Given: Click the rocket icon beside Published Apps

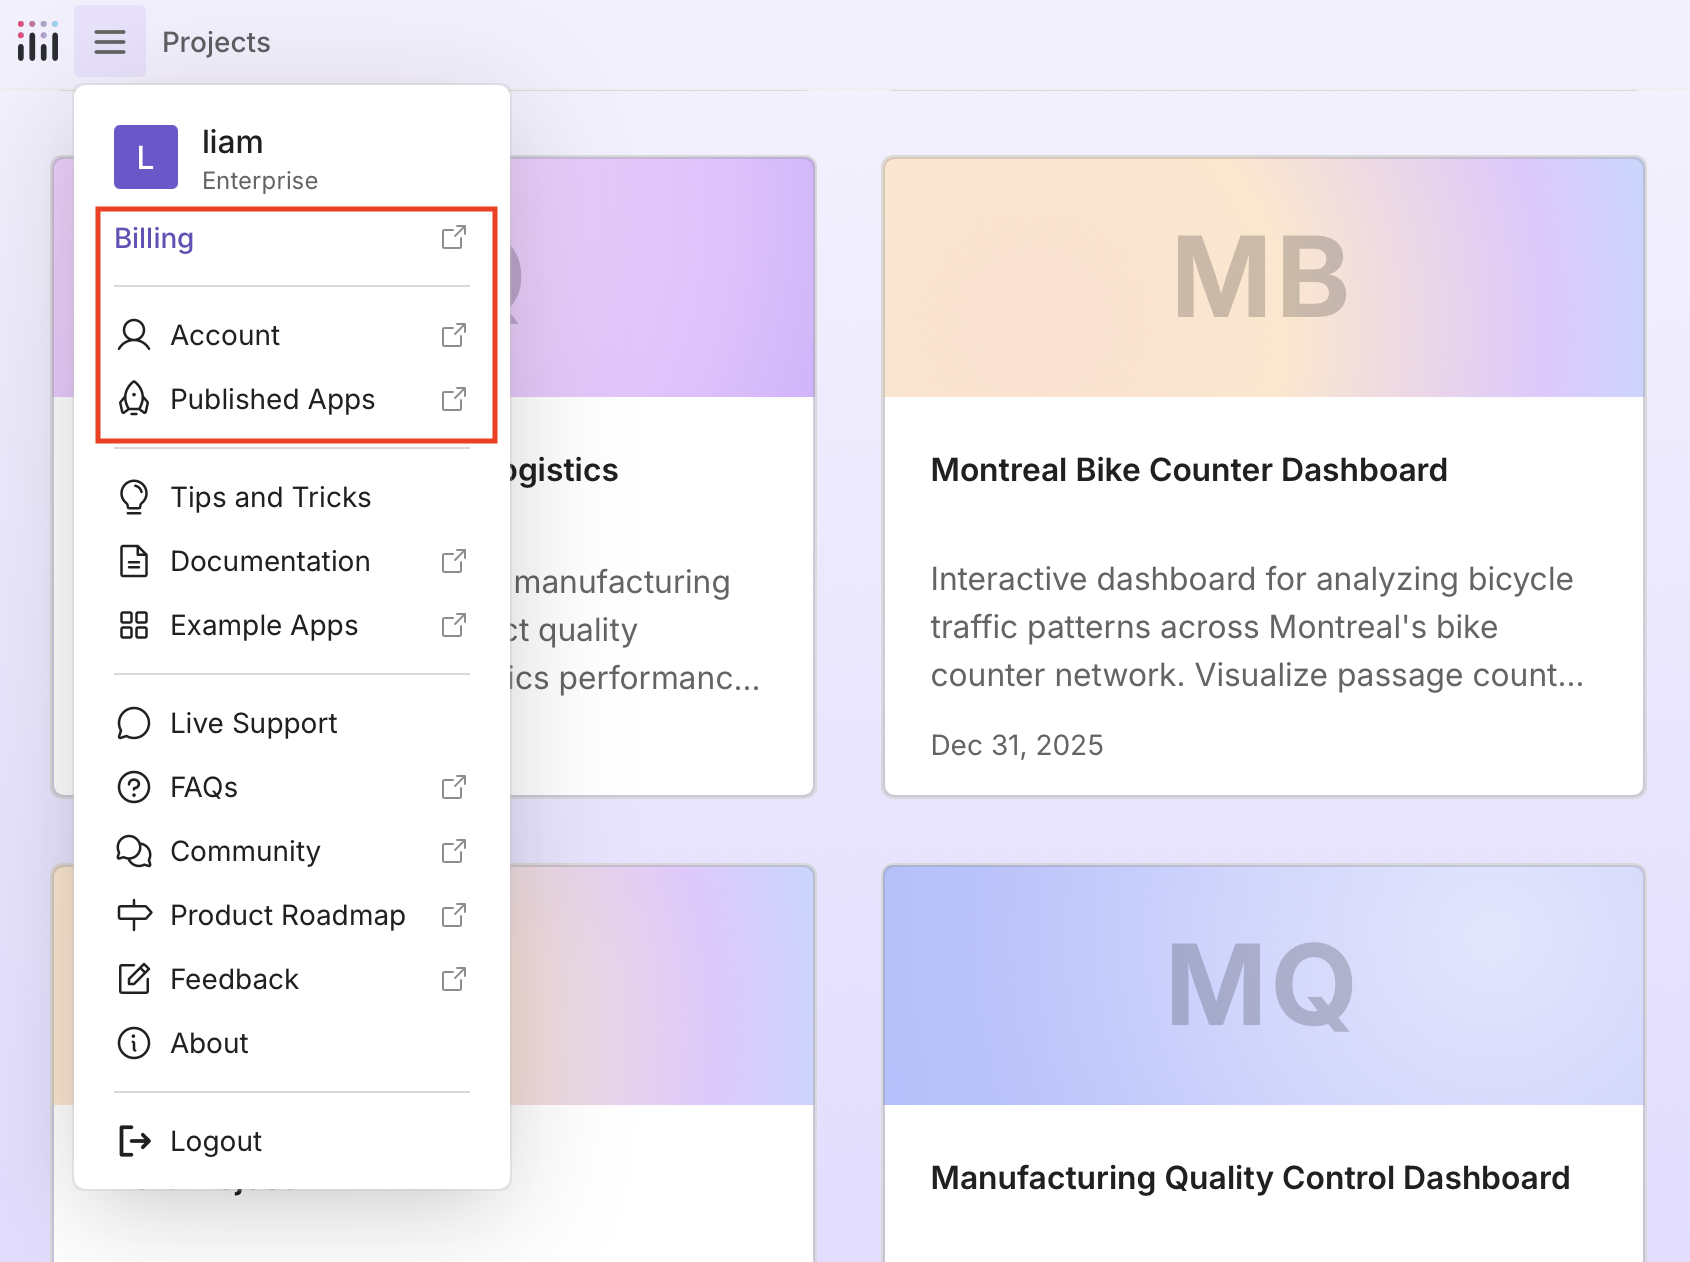Looking at the screenshot, I should (x=133, y=399).
